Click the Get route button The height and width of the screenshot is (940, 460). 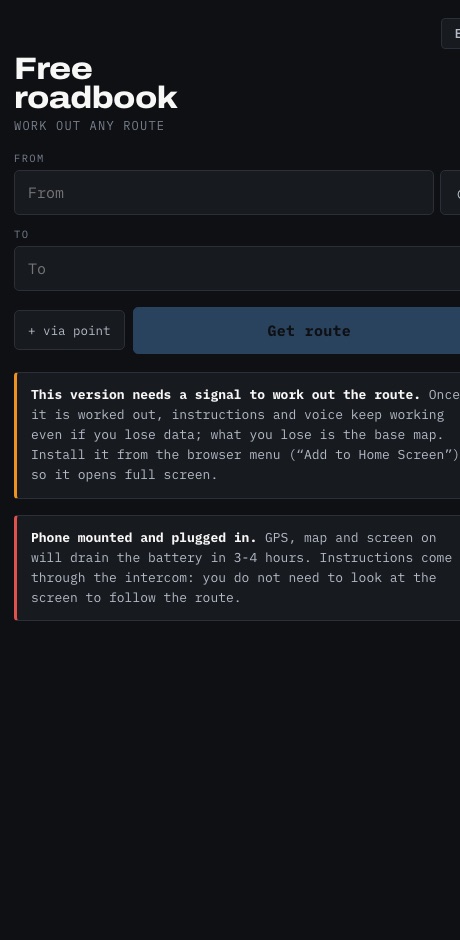[x=296, y=330]
